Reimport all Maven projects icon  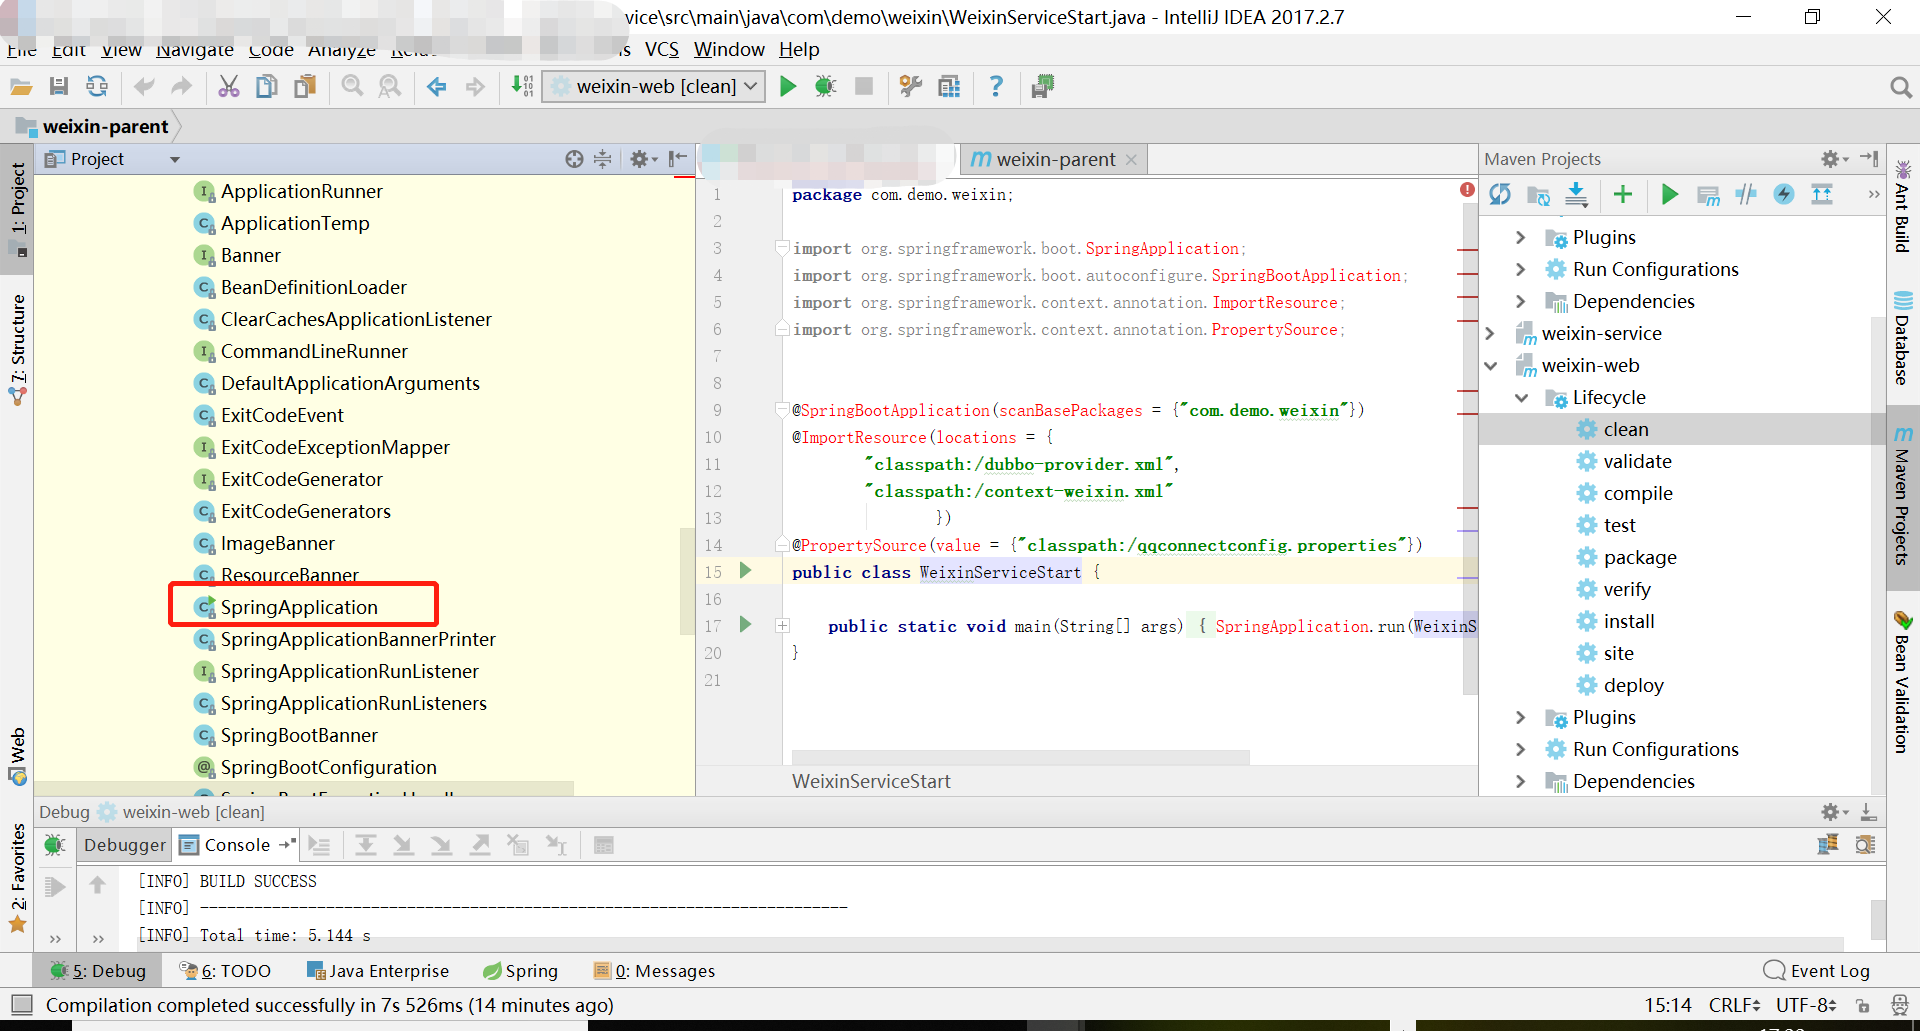coord(1500,194)
